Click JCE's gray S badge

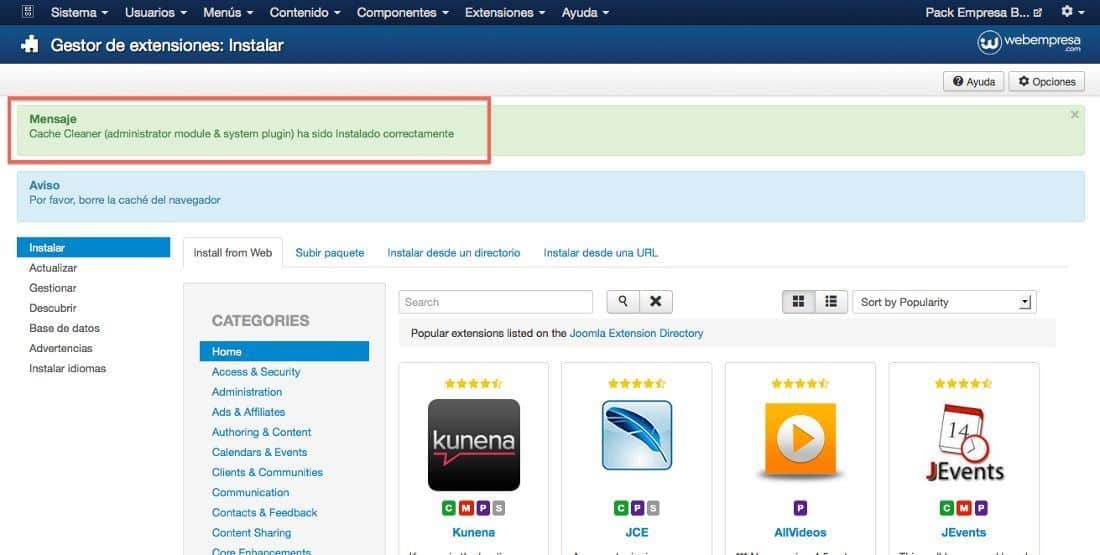[653, 508]
